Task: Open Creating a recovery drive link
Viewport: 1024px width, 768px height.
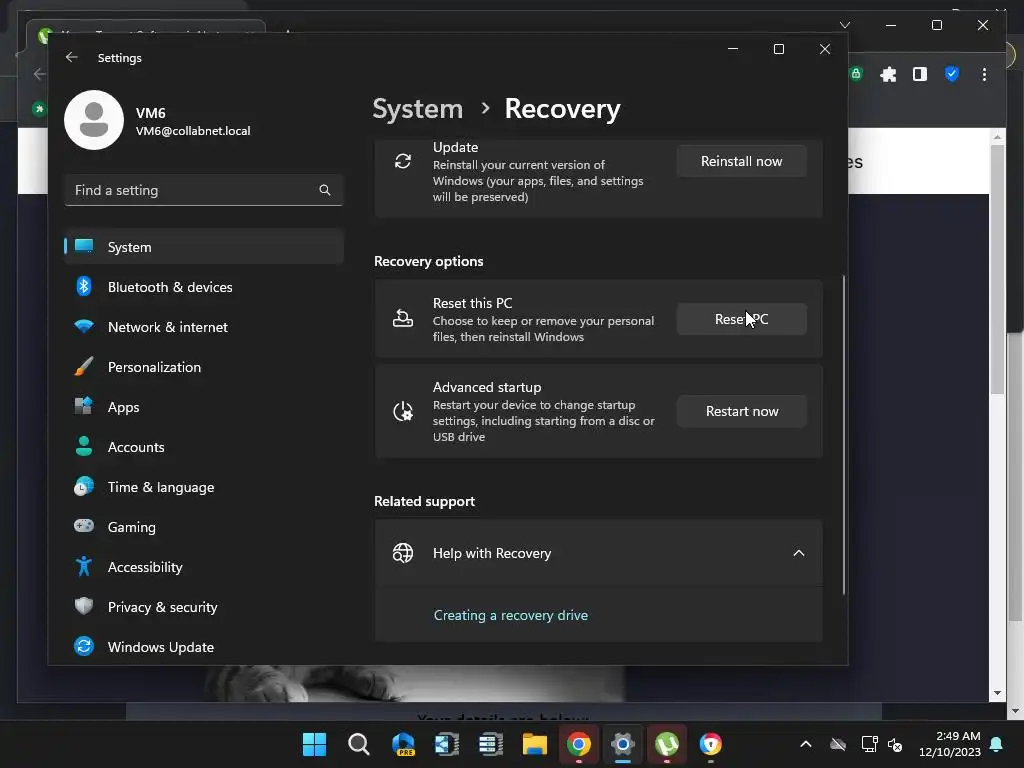Action: click(511, 615)
